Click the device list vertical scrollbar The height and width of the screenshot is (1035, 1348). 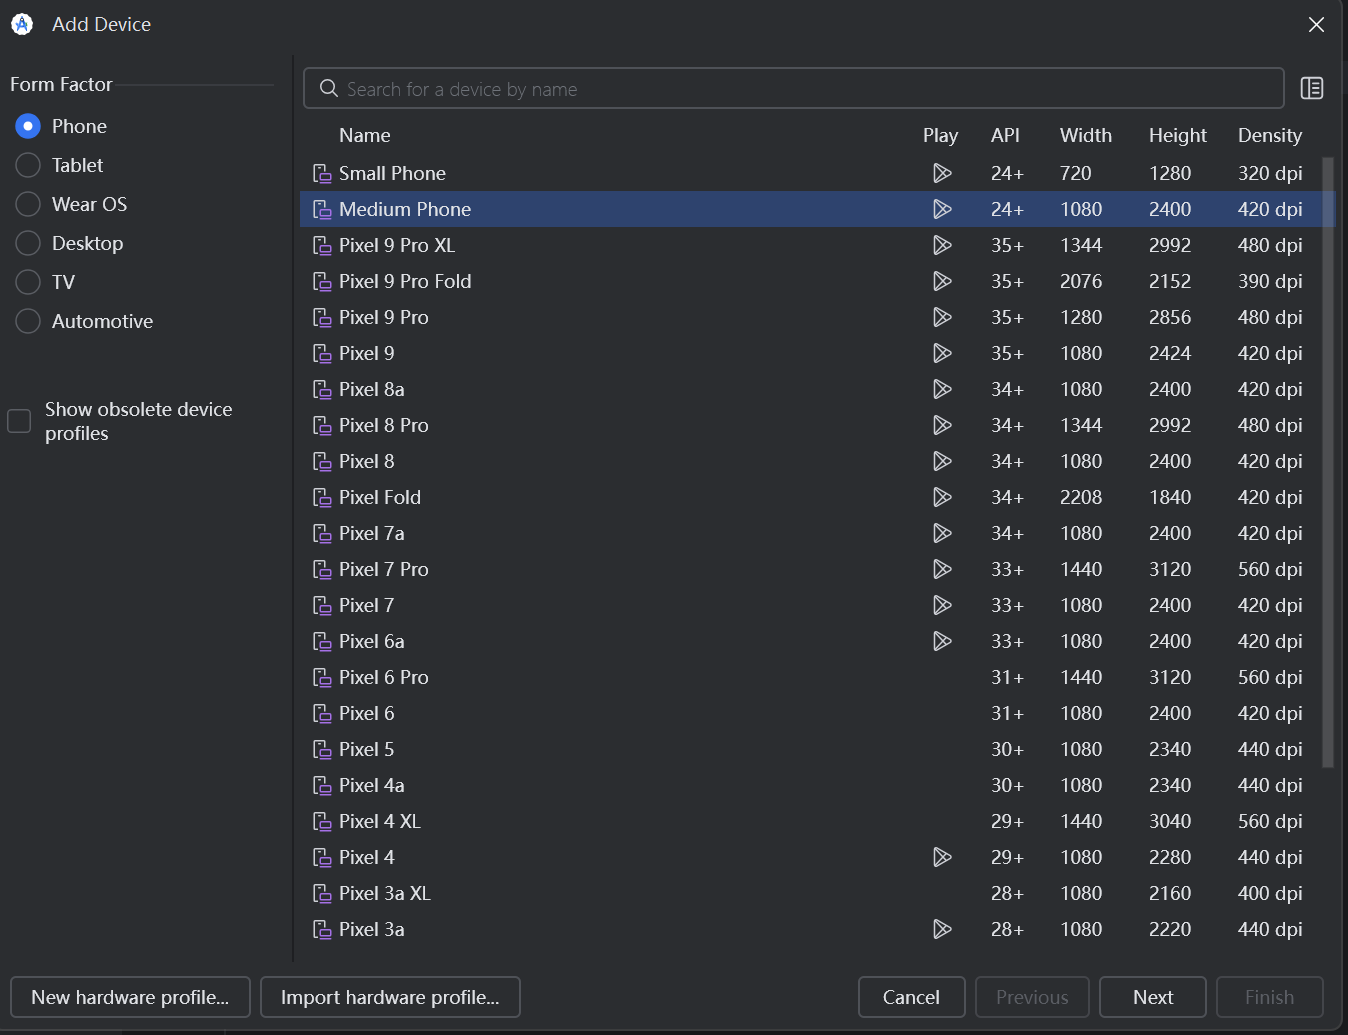point(1328,460)
